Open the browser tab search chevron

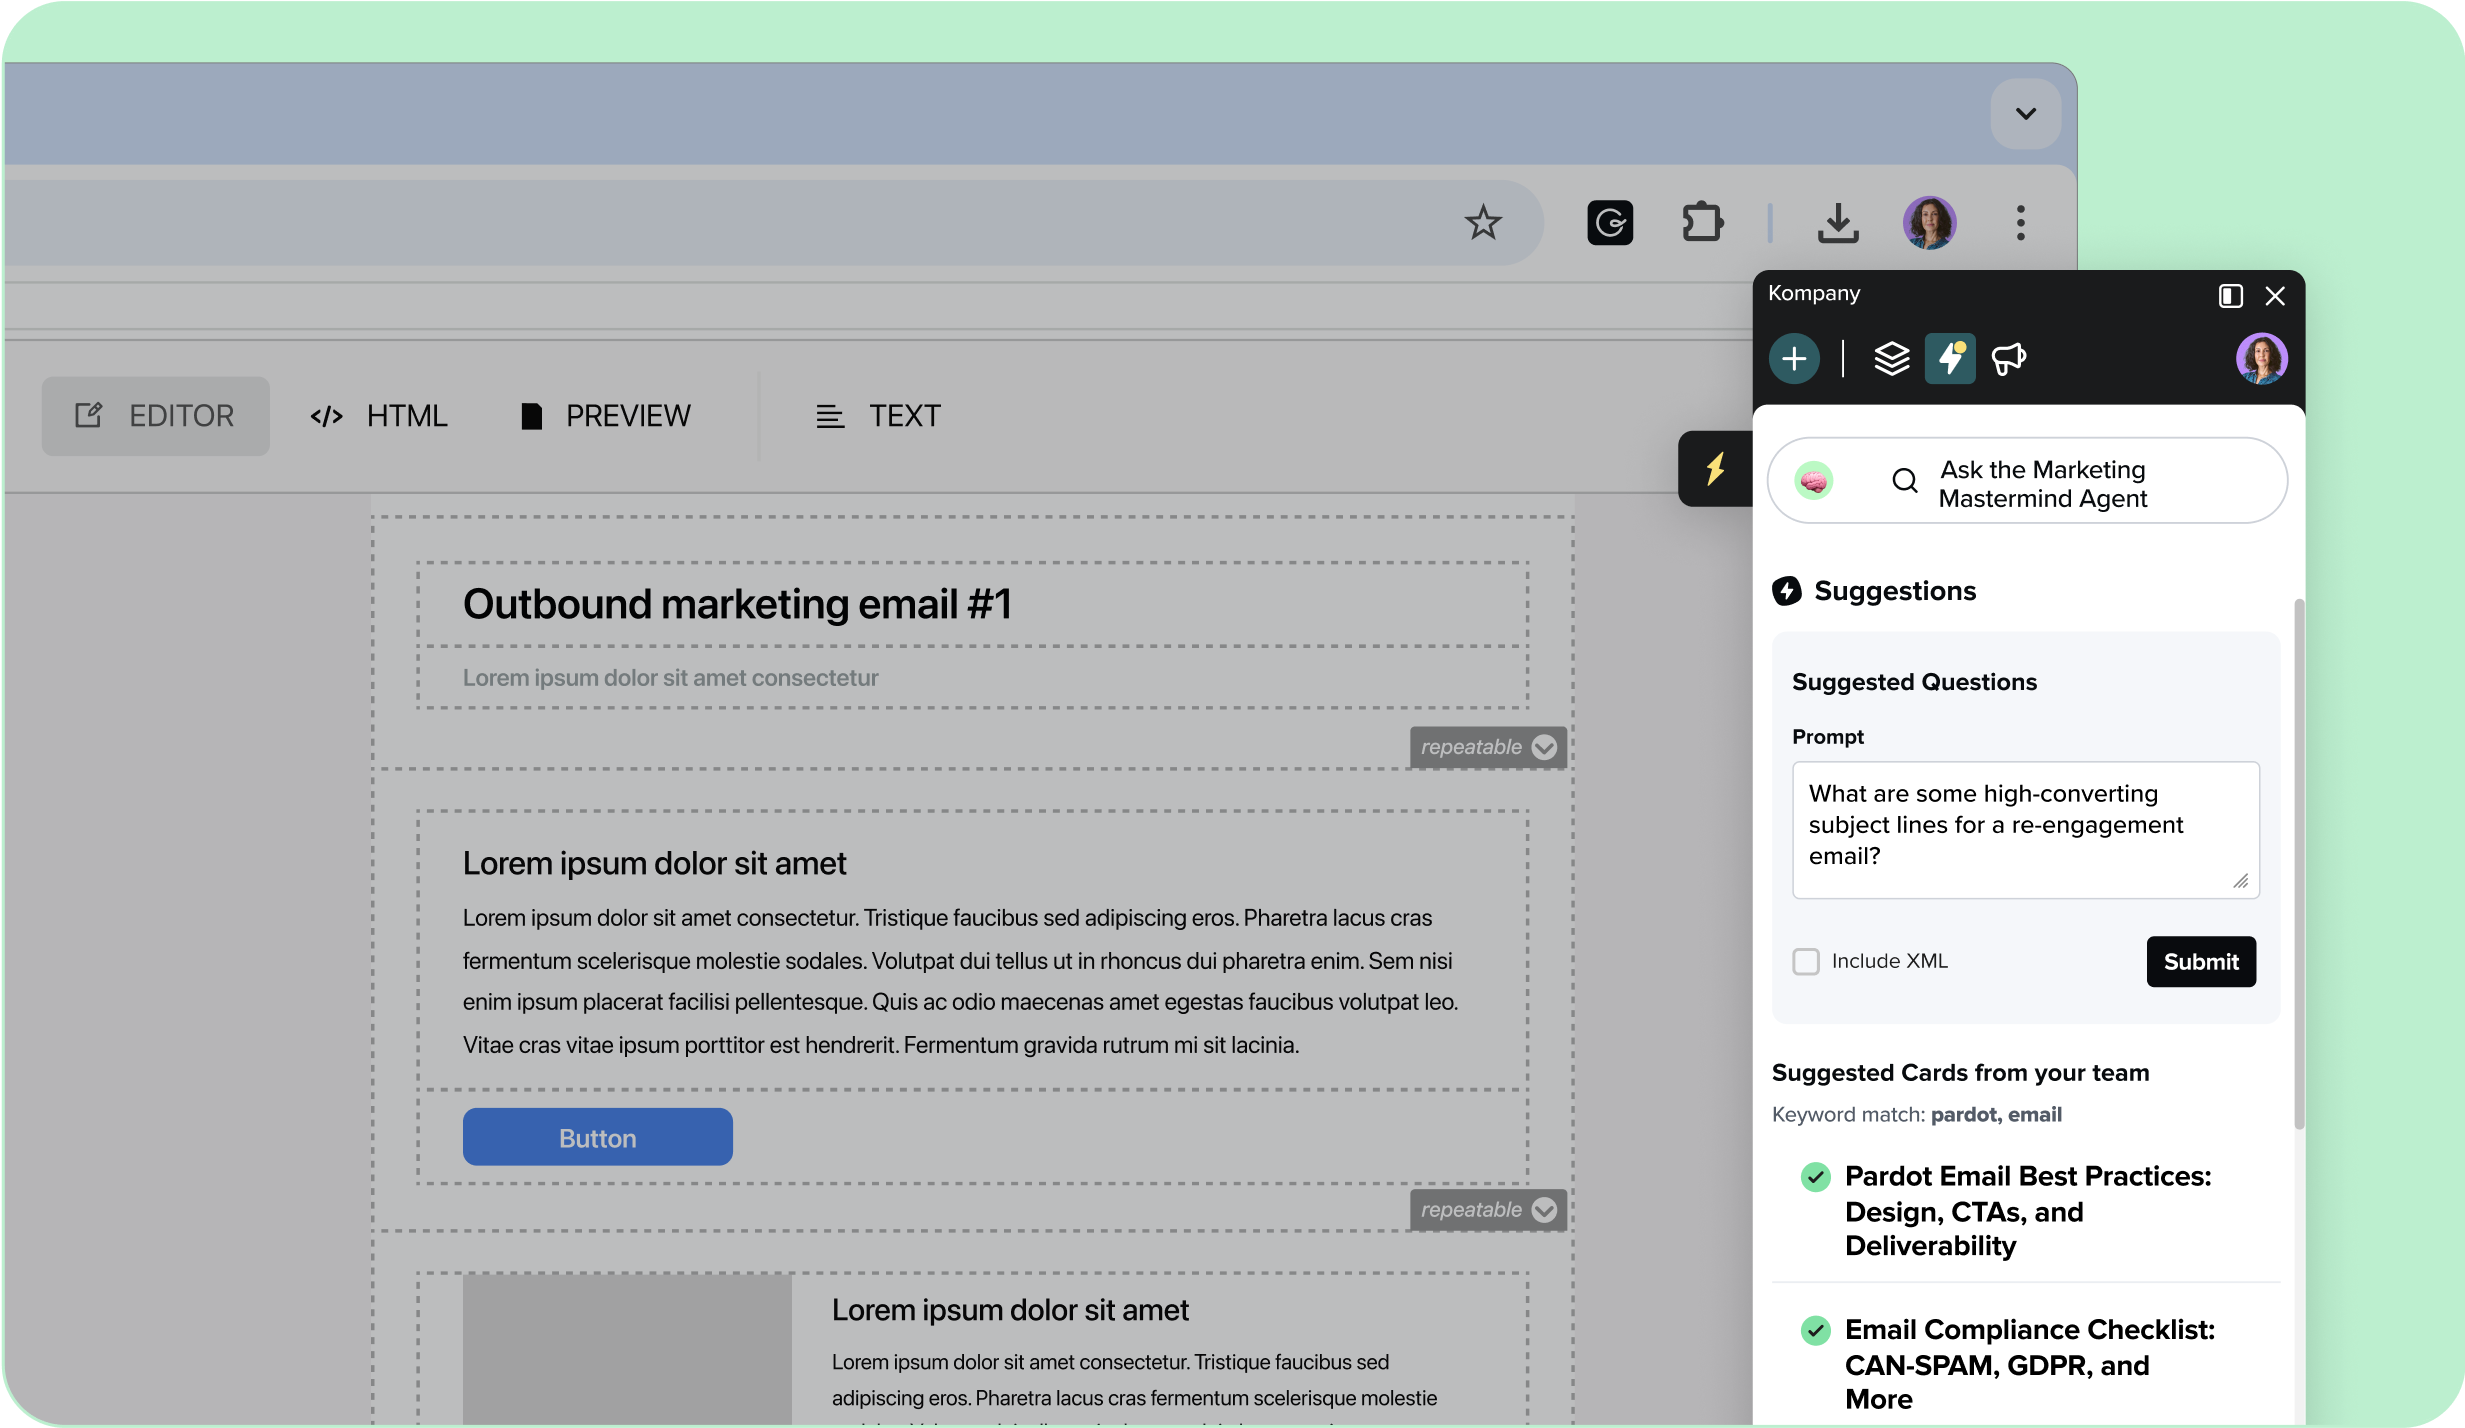2026,114
